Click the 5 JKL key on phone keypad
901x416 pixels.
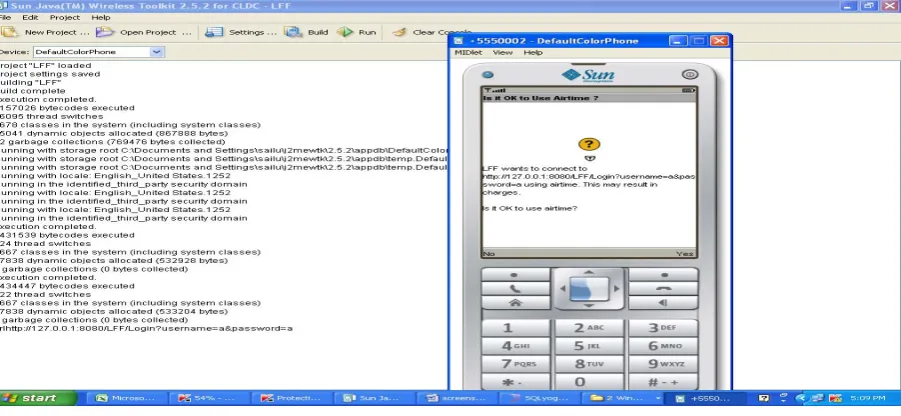(589, 346)
